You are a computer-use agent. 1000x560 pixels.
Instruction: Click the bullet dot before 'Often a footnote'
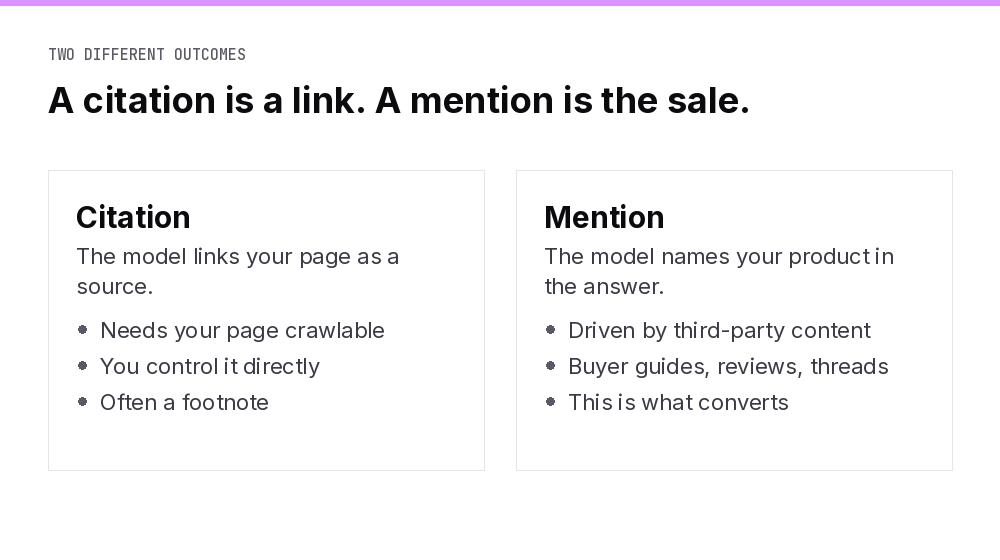pyautogui.click(x=82, y=402)
